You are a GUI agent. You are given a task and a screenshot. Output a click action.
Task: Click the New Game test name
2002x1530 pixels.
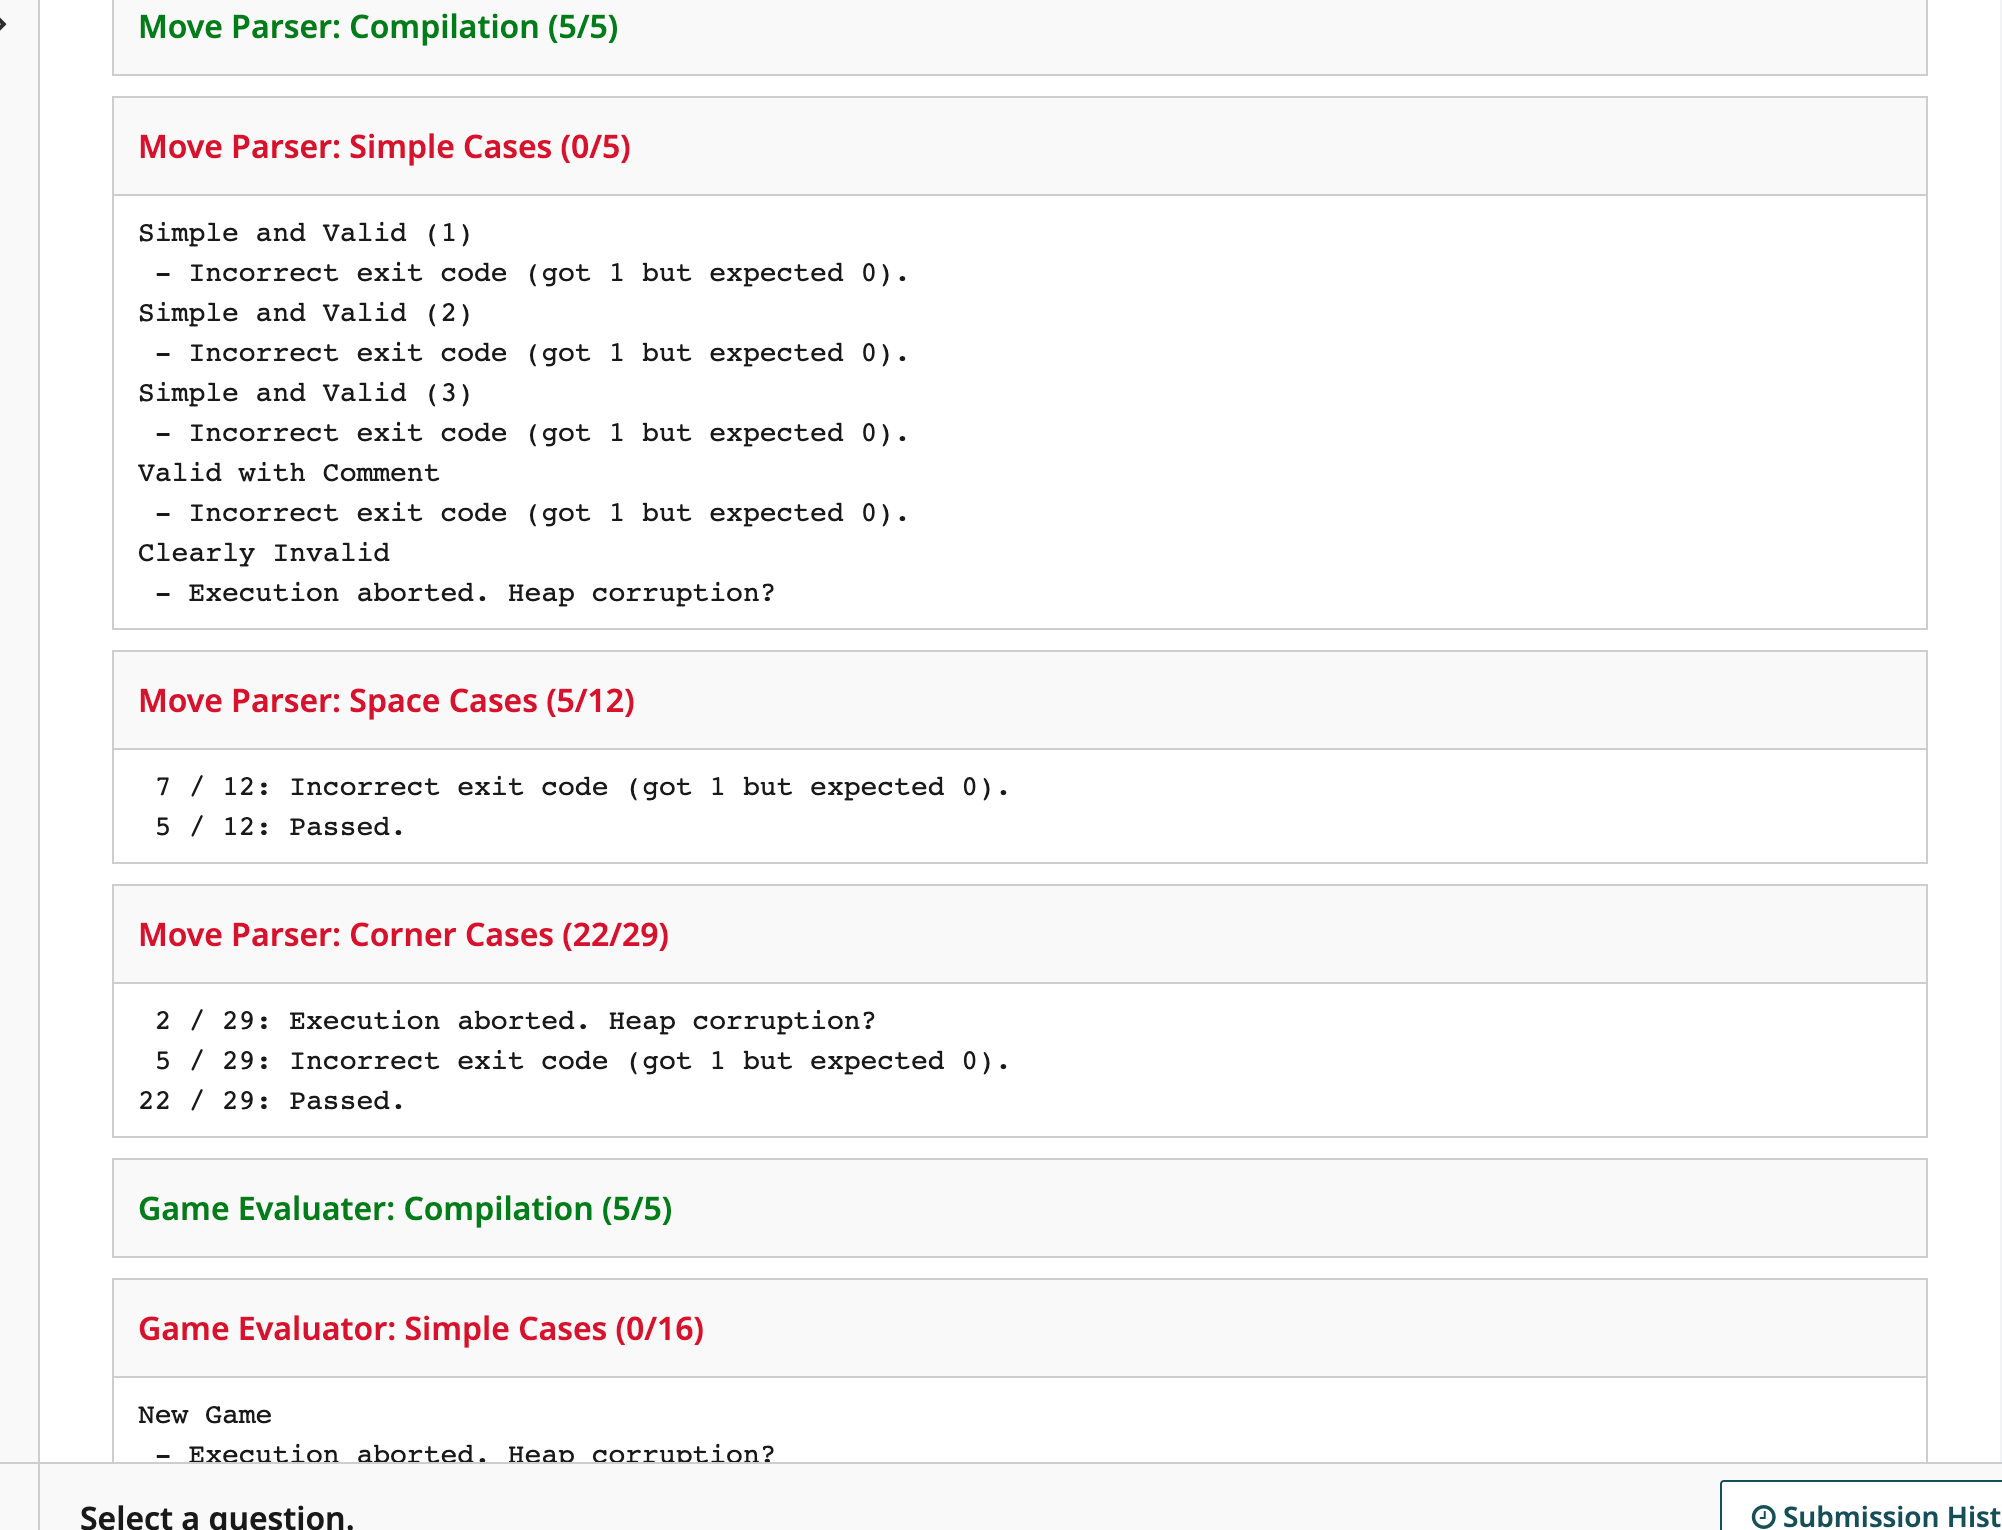[205, 1415]
